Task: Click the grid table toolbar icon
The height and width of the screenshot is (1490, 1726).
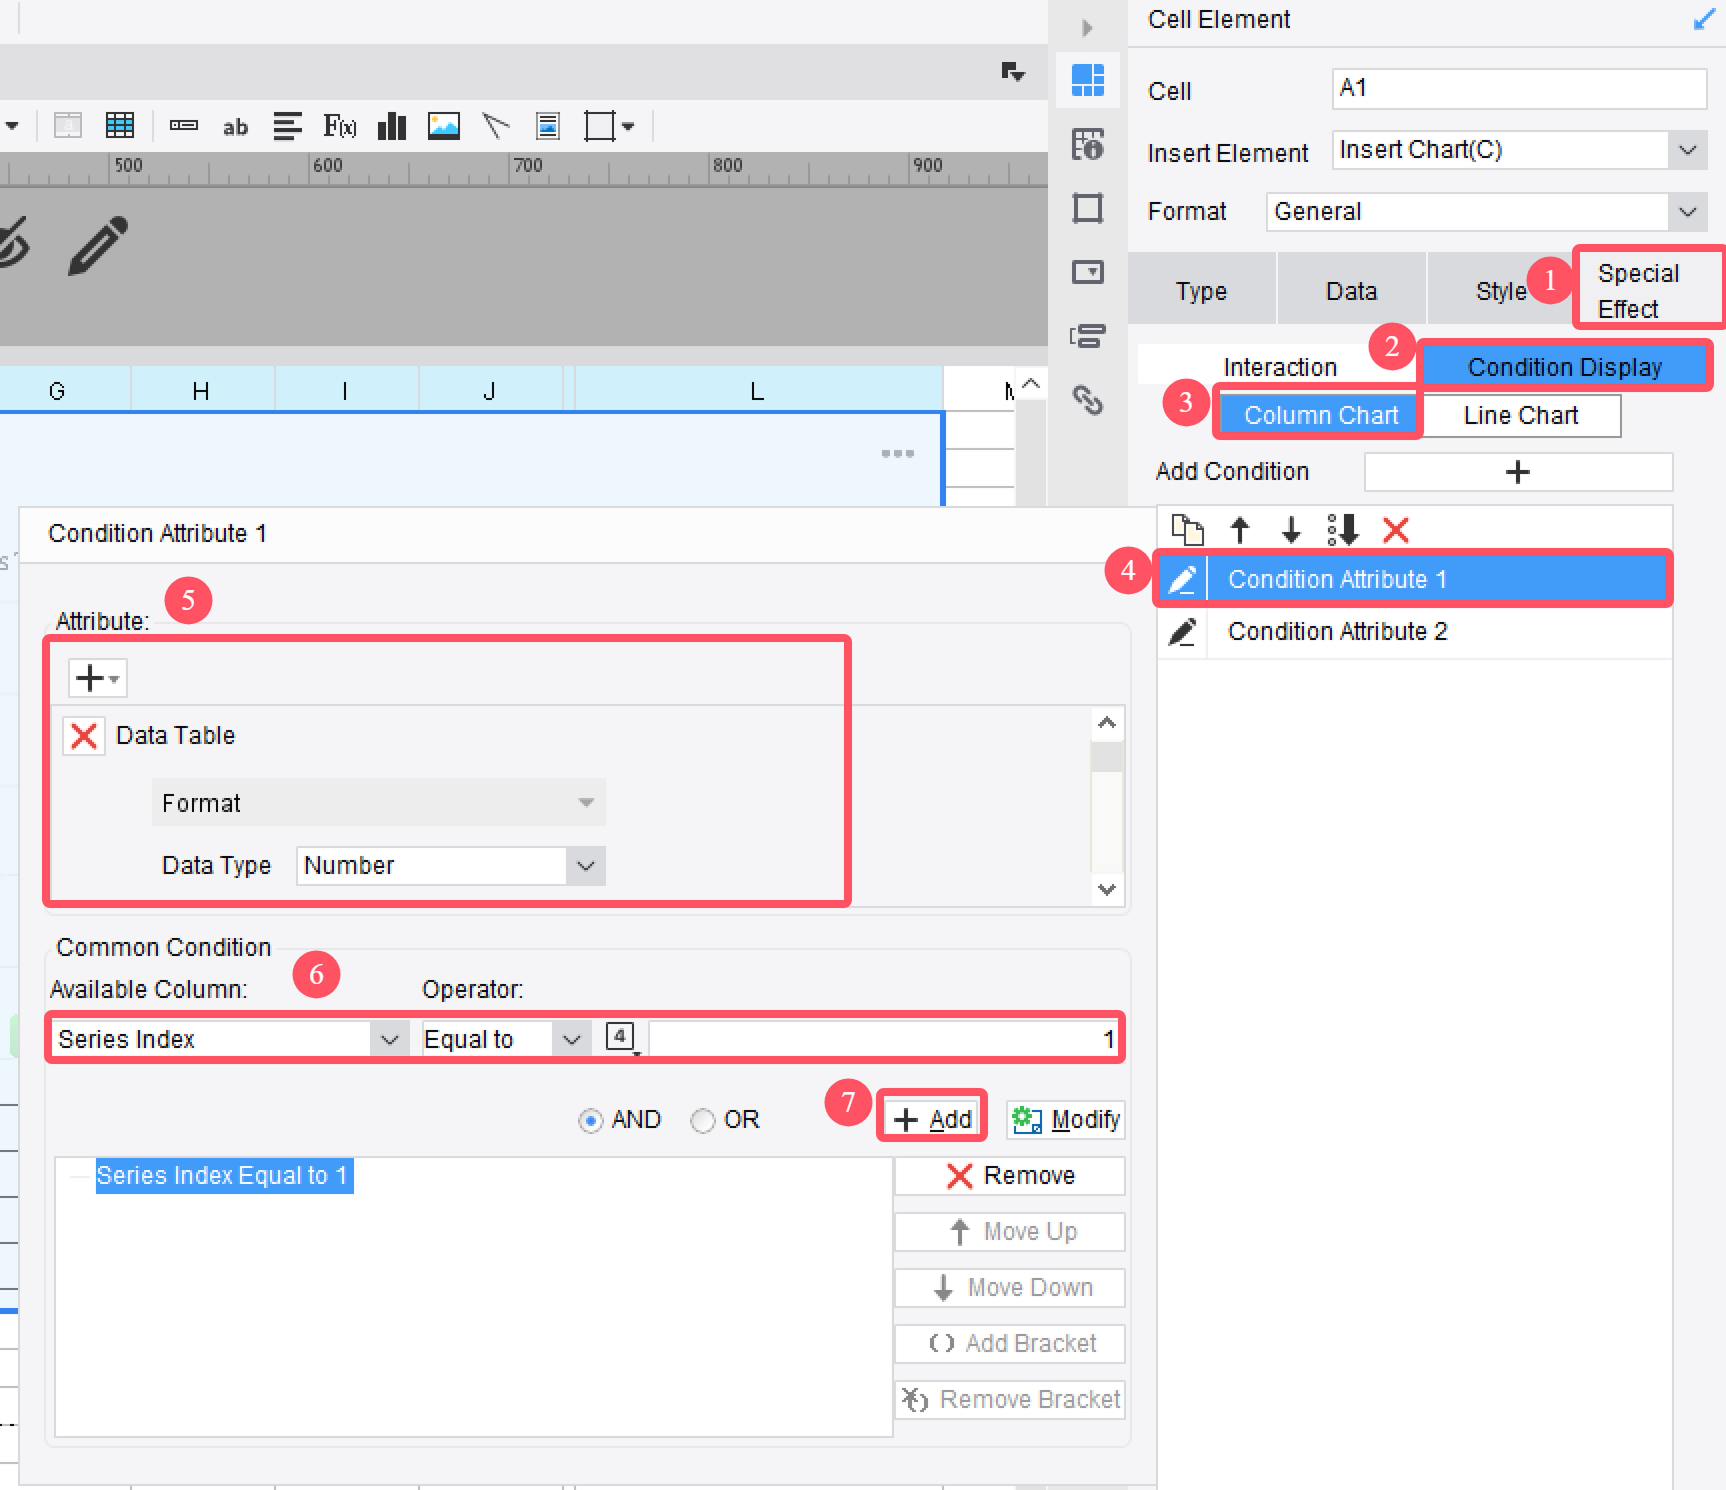Action: tap(120, 126)
